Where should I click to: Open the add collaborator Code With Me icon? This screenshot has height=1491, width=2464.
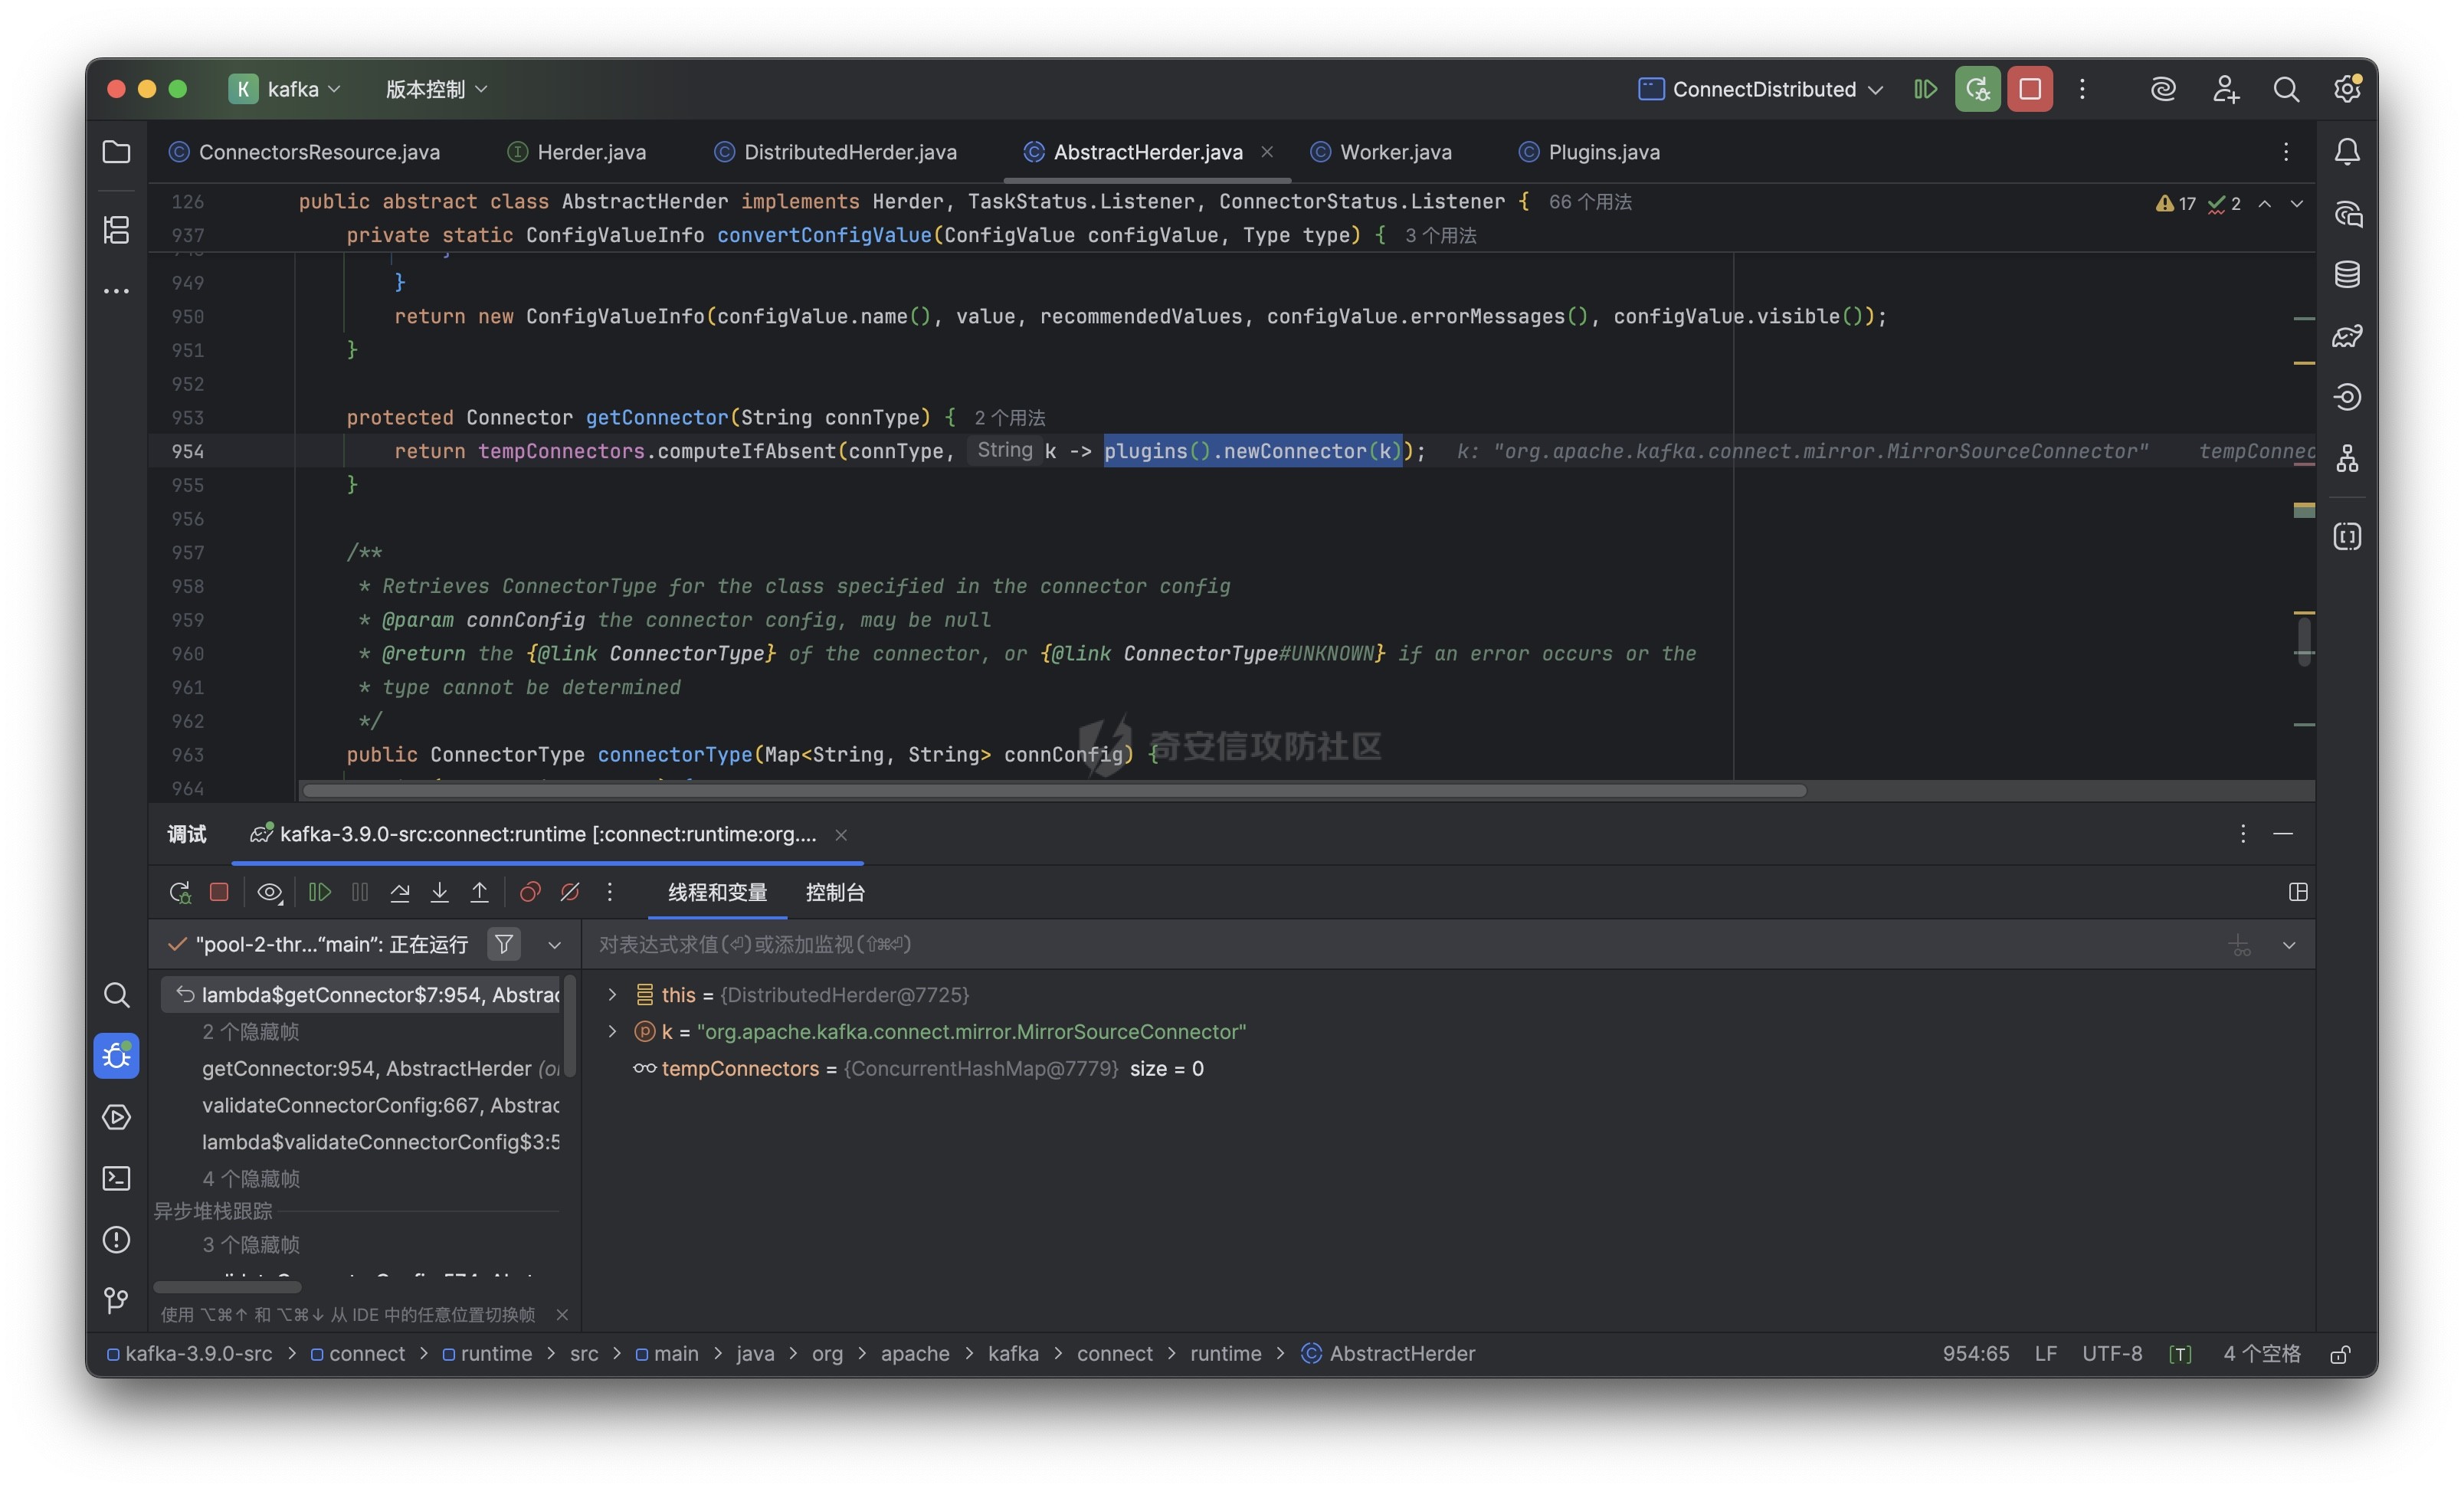click(2225, 89)
